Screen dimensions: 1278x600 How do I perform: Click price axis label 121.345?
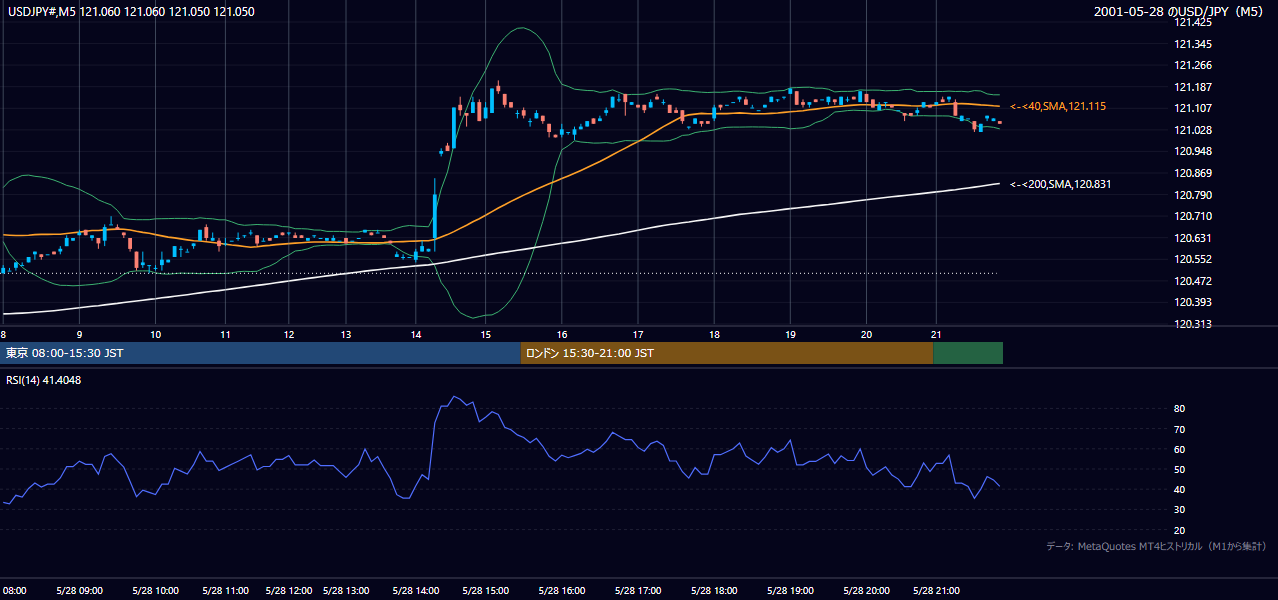(x=1193, y=44)
